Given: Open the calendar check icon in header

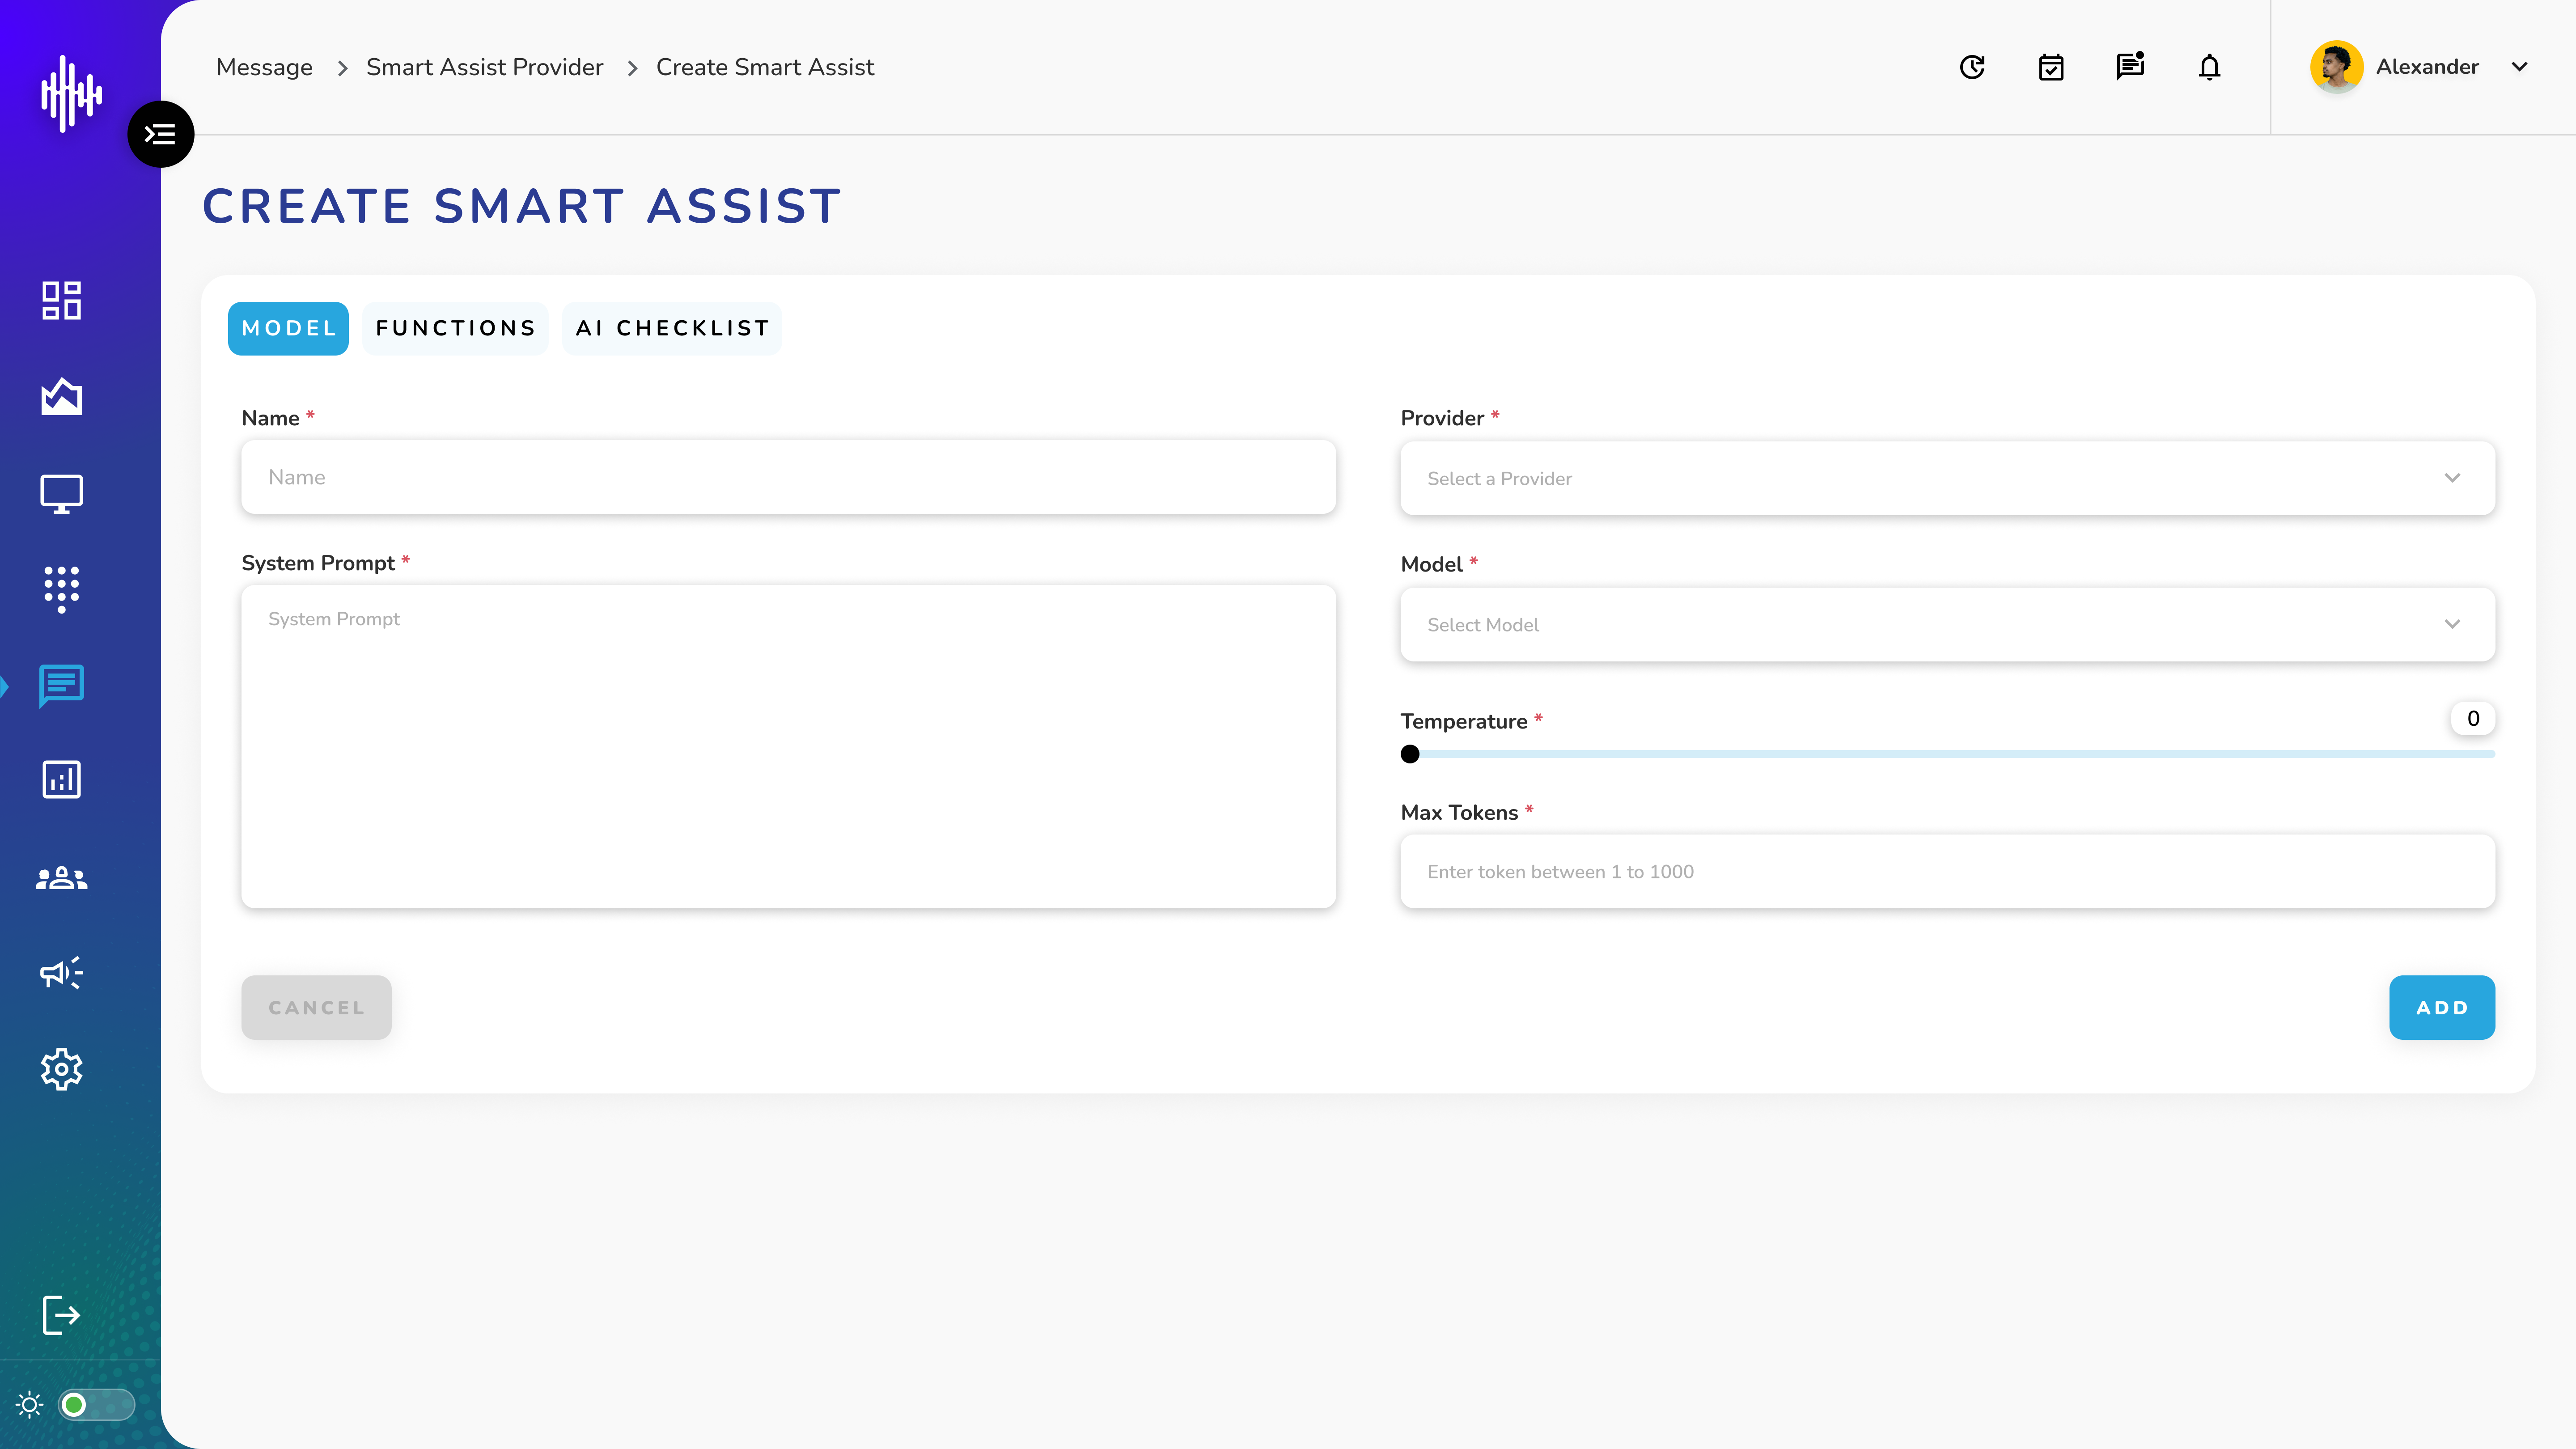Looking at the screenshot, I should click(x=2051, y=67).
